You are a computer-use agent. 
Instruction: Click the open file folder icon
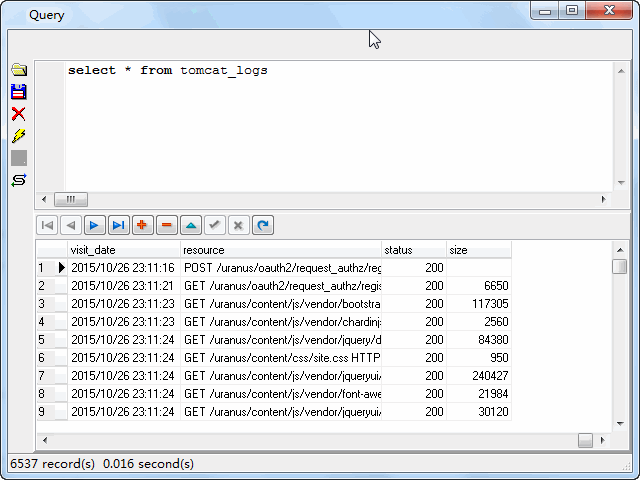(x=18, y=70)
